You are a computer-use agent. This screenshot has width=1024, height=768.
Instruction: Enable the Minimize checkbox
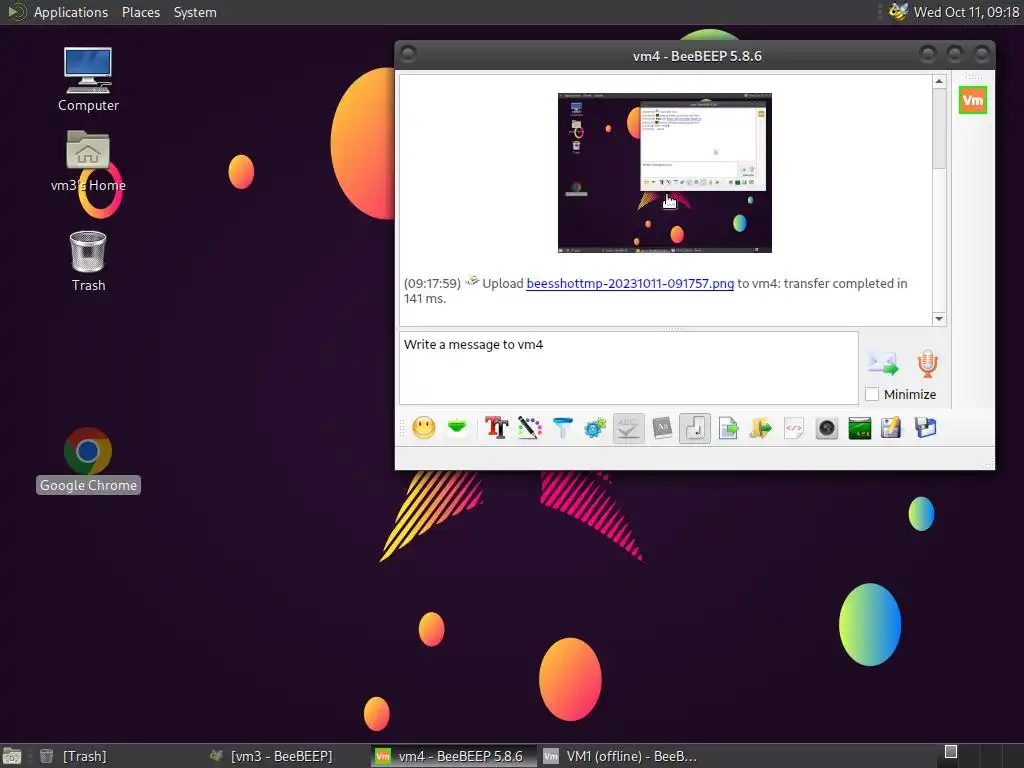click(872, 394)
